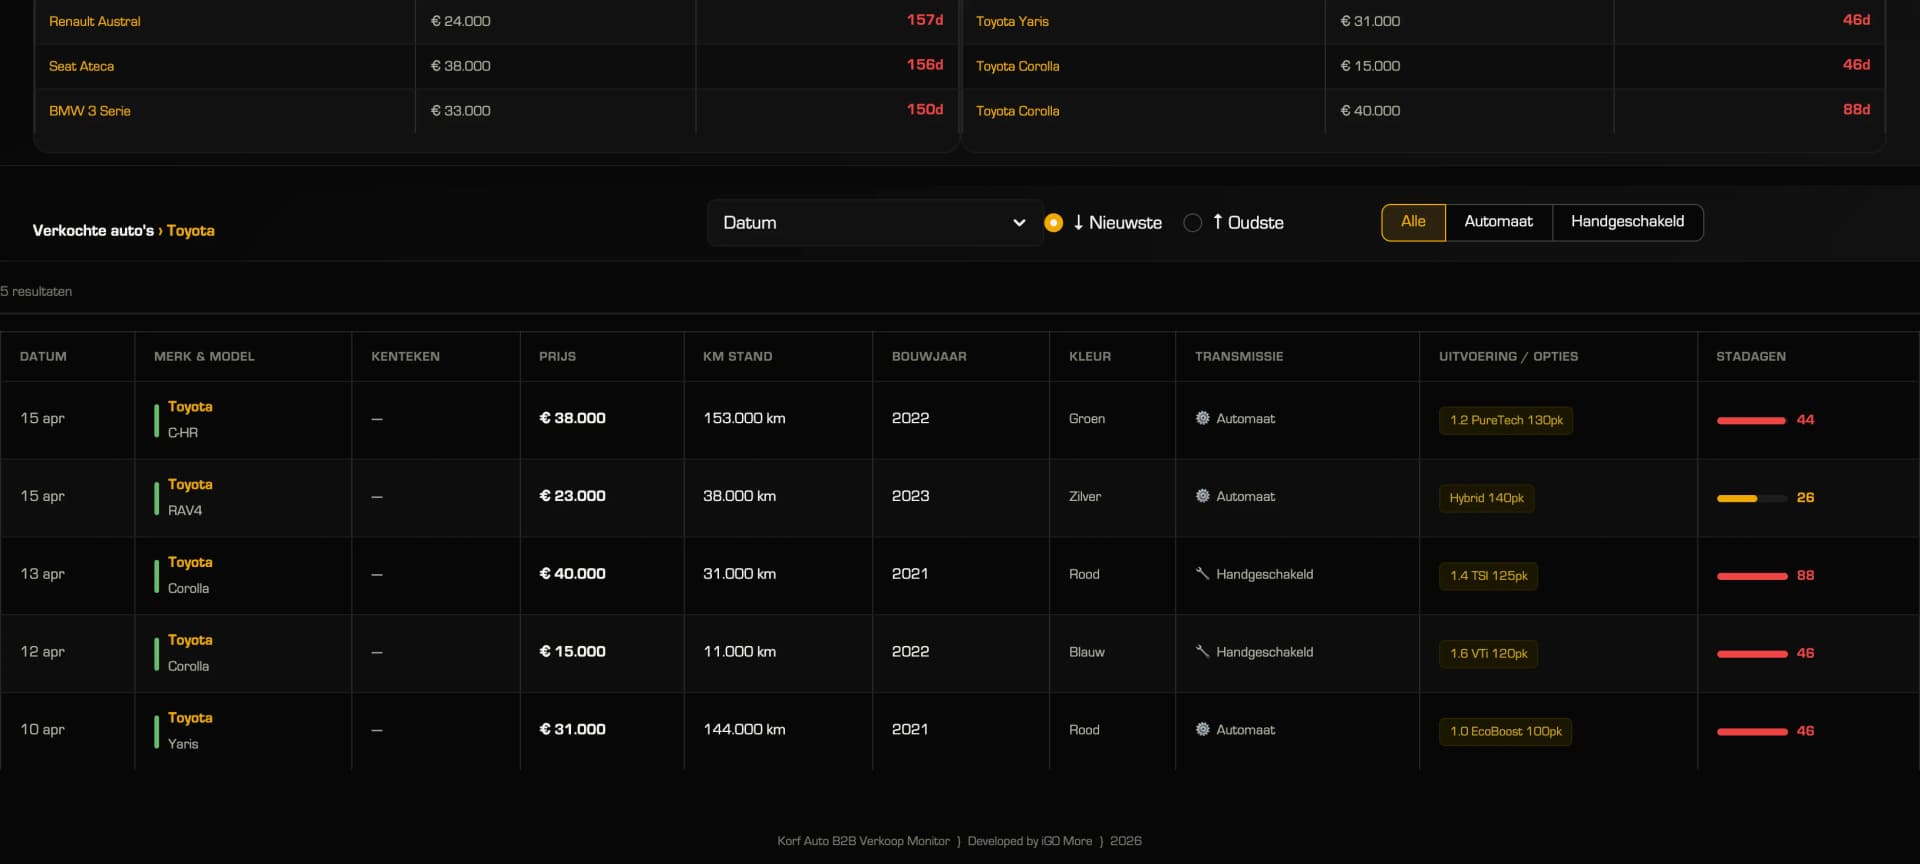Click the Verkochte auto's breadcrumb link

(x=93, y=231)
